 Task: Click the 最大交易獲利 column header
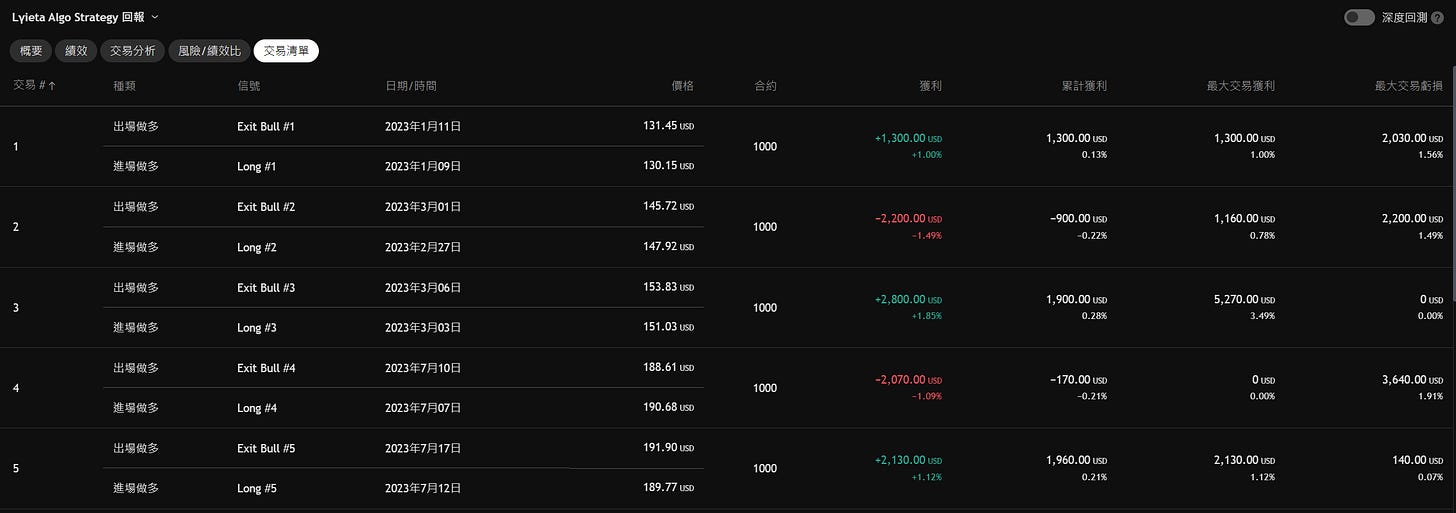click(x=1240, y=86)
